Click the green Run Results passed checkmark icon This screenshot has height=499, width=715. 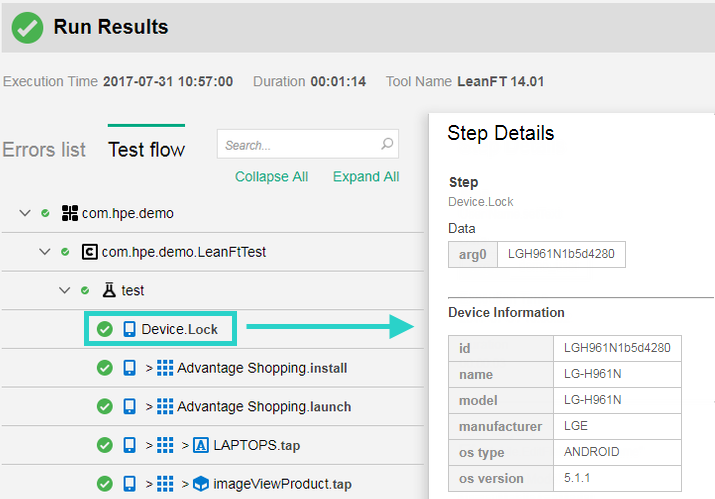point(27,27)
